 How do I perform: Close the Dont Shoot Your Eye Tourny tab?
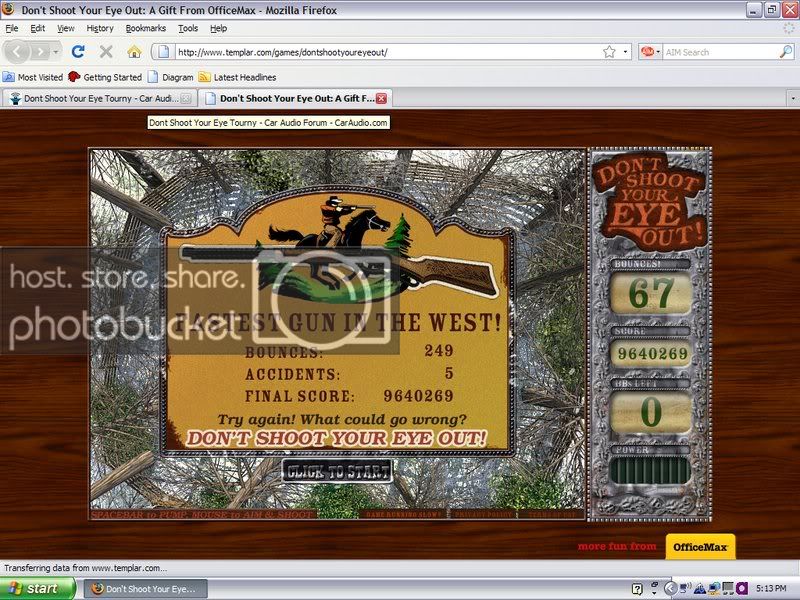tap(187, 98)
